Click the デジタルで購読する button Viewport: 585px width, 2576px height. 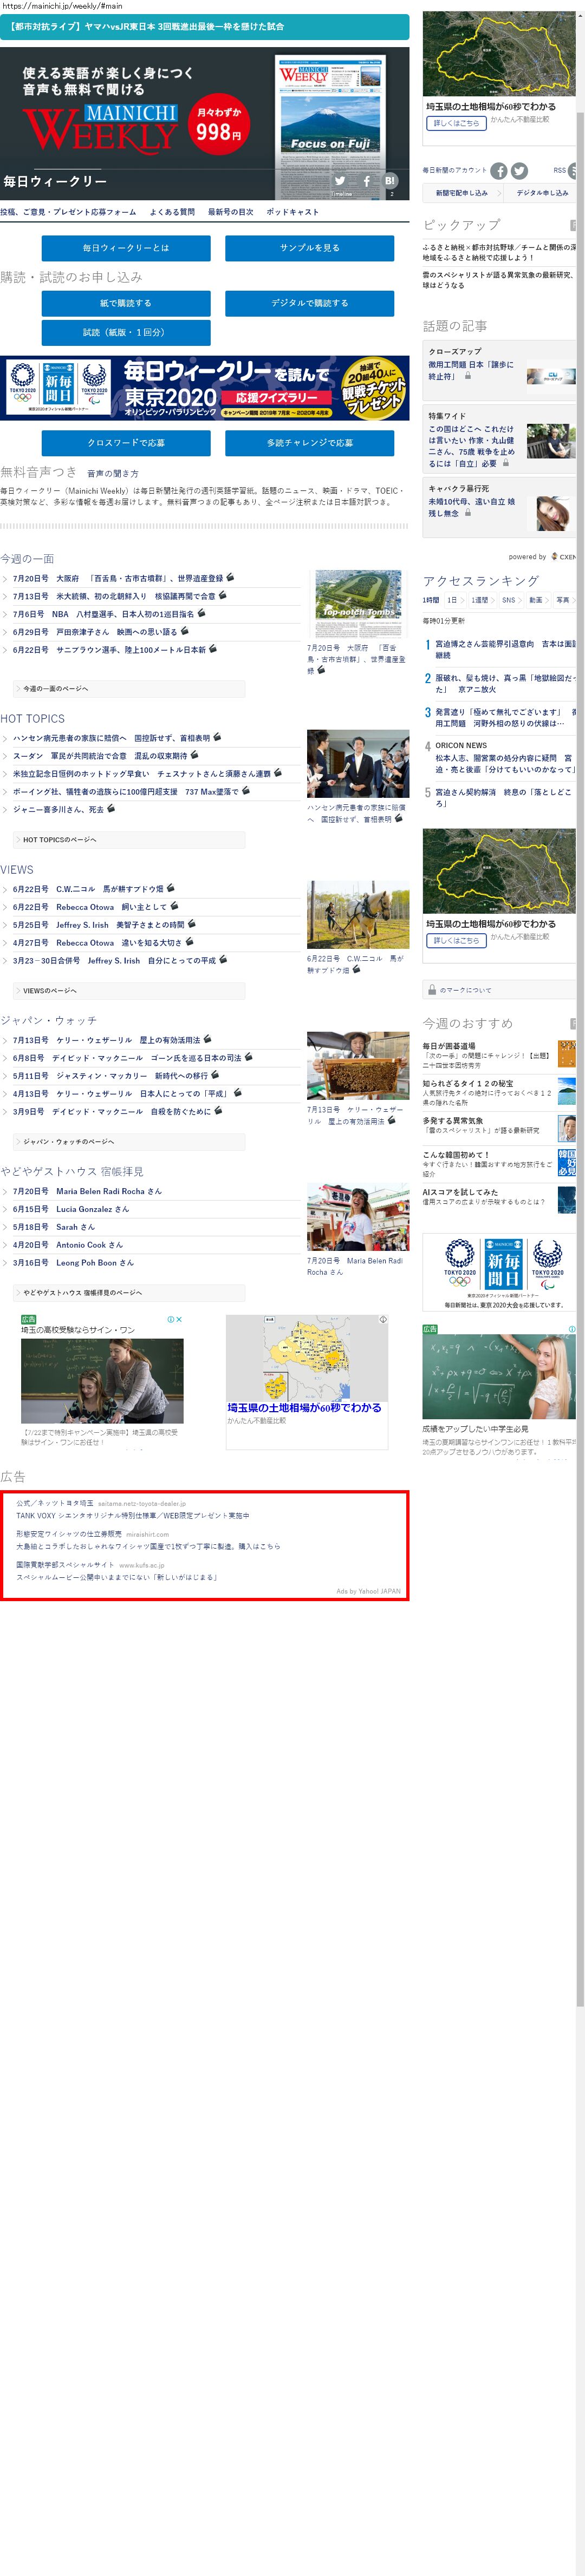(309, 303)
